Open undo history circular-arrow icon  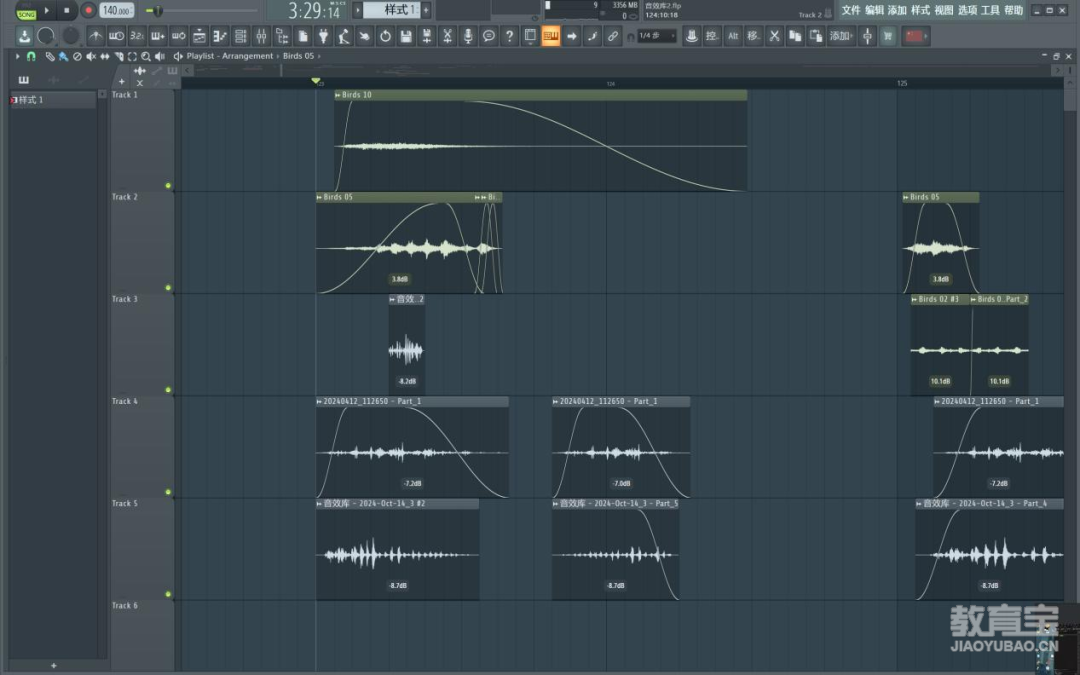click(x=385, y=36)
